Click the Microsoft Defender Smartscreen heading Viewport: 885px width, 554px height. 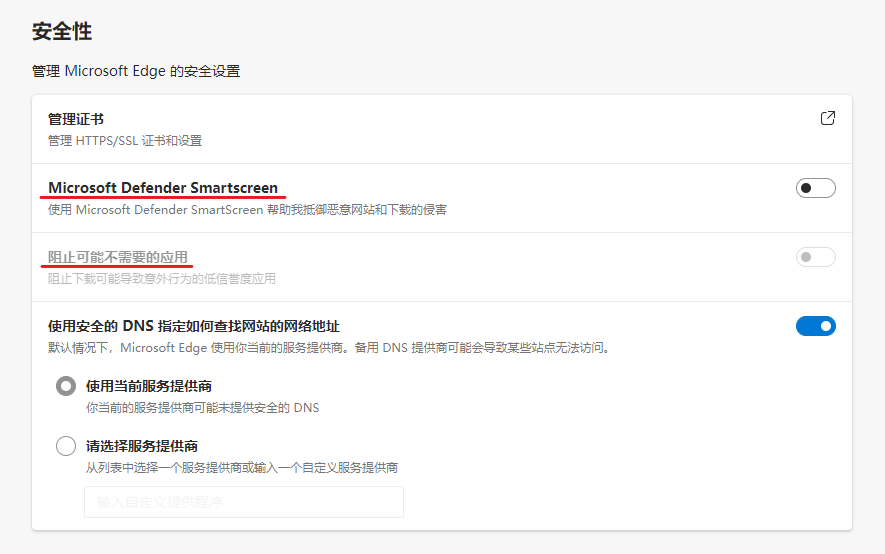[163, 188]
